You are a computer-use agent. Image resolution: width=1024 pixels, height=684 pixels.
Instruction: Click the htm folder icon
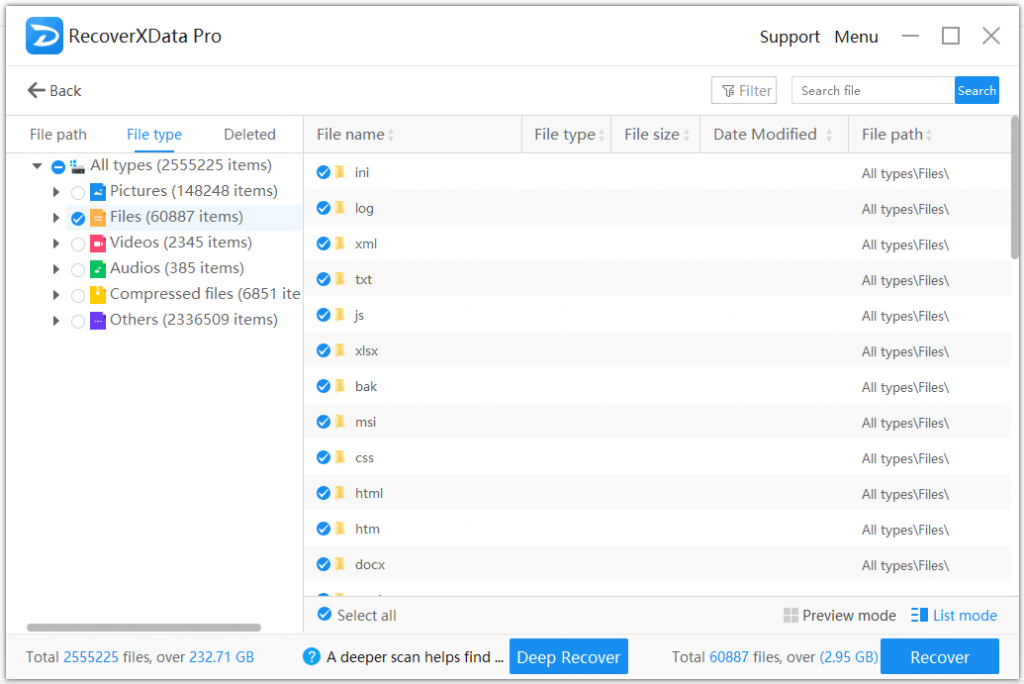click(340, 528)
